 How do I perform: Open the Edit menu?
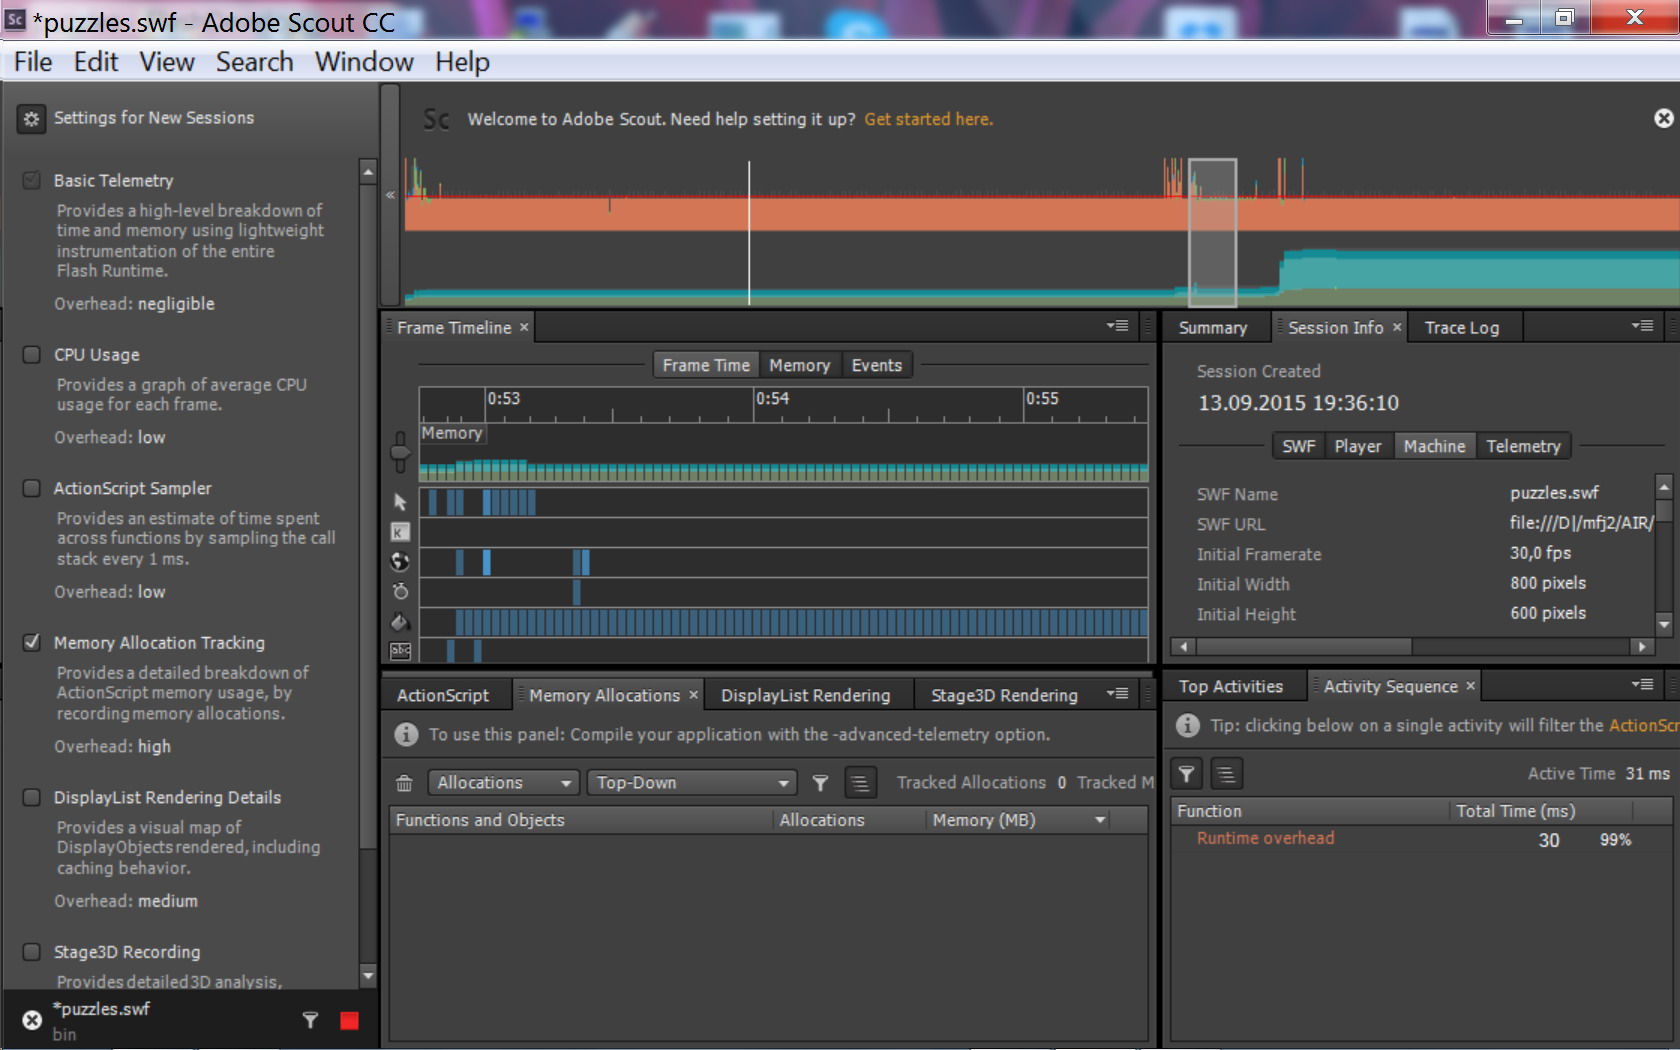click(96, 62)
